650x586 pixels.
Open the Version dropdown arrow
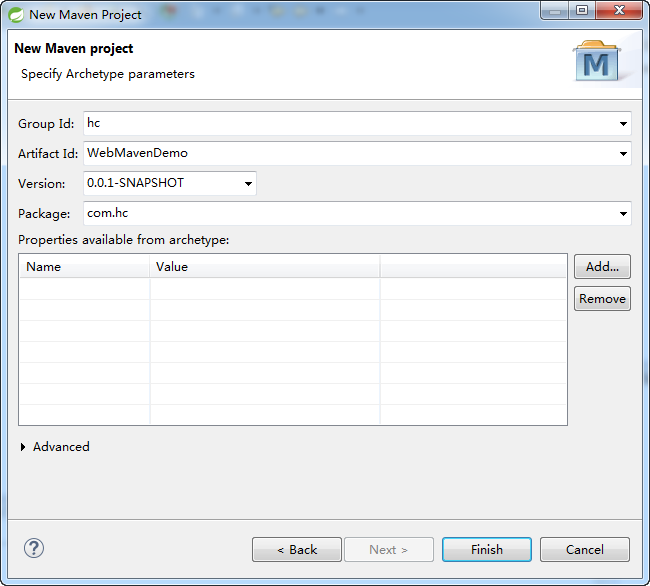click(248, 184)
